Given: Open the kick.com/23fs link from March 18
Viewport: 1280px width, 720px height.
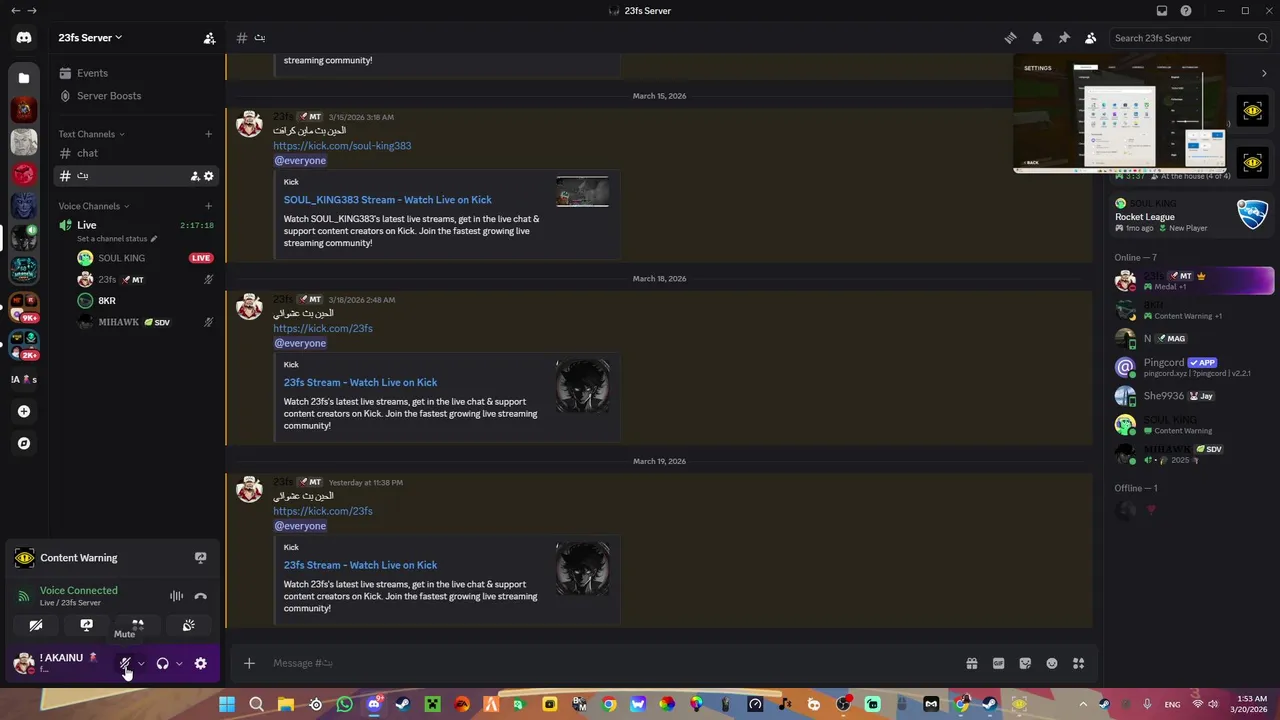Looking at the screenshot, I should click(x=323, y=329).
